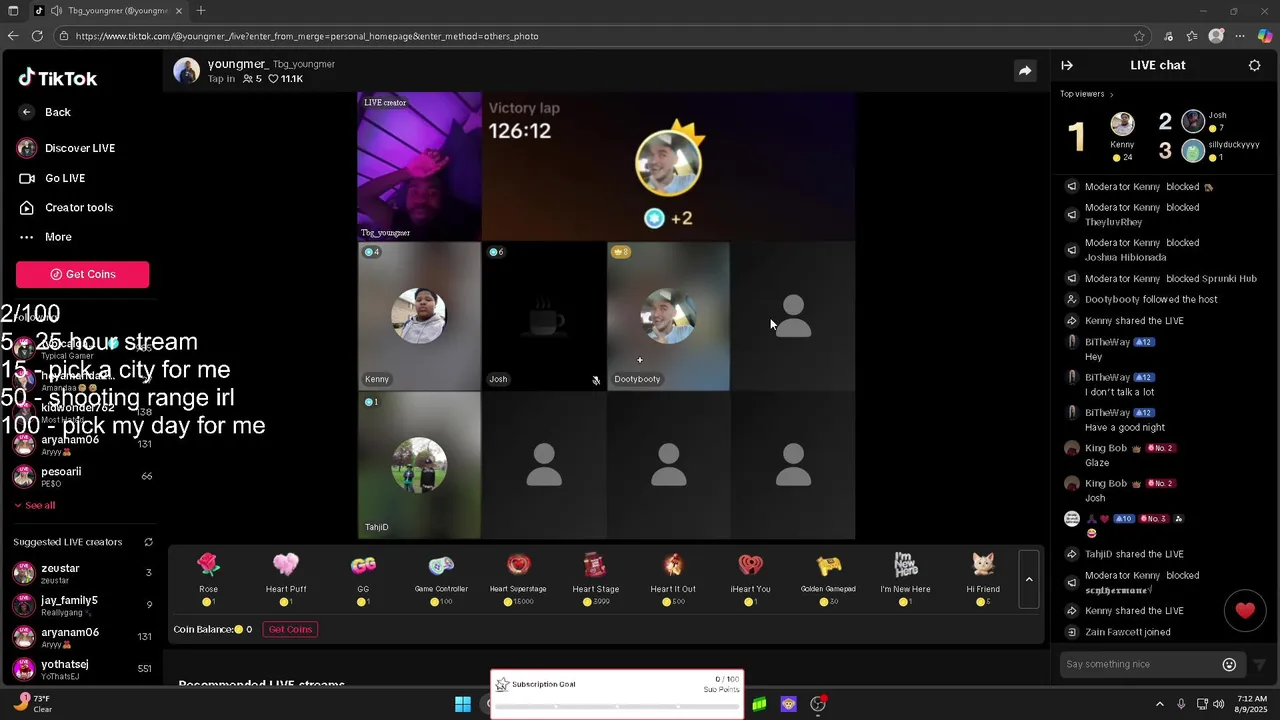
Task: Click the youngmer_ host profile avatar
Action: point(187,71)
